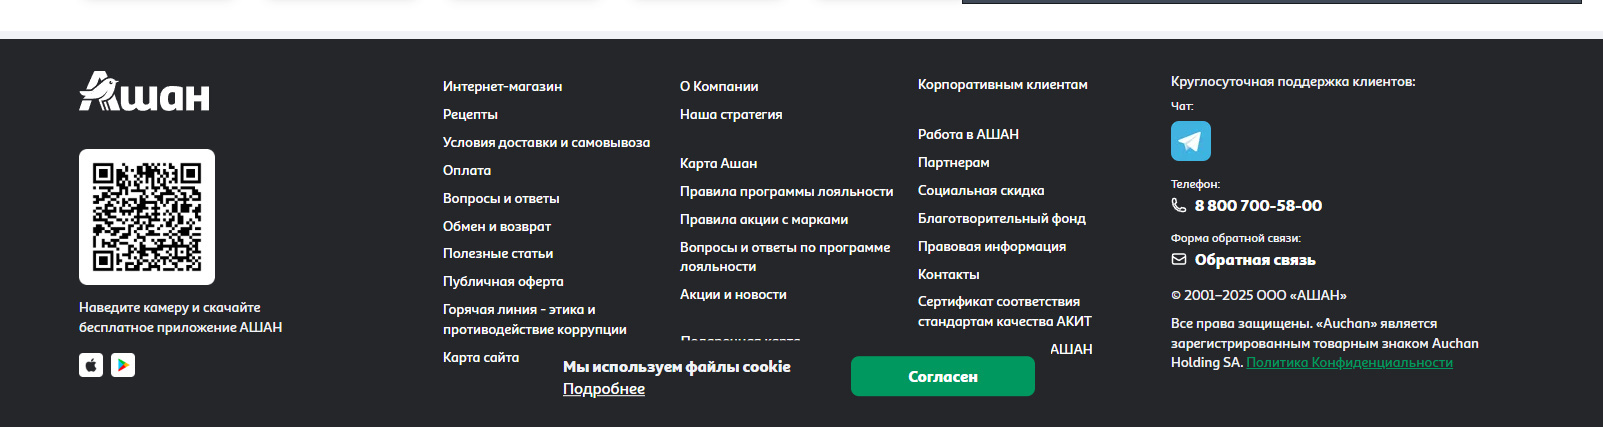Go to Интернет-магазин
Screen dimensions: 1603x427
[502, 86]
